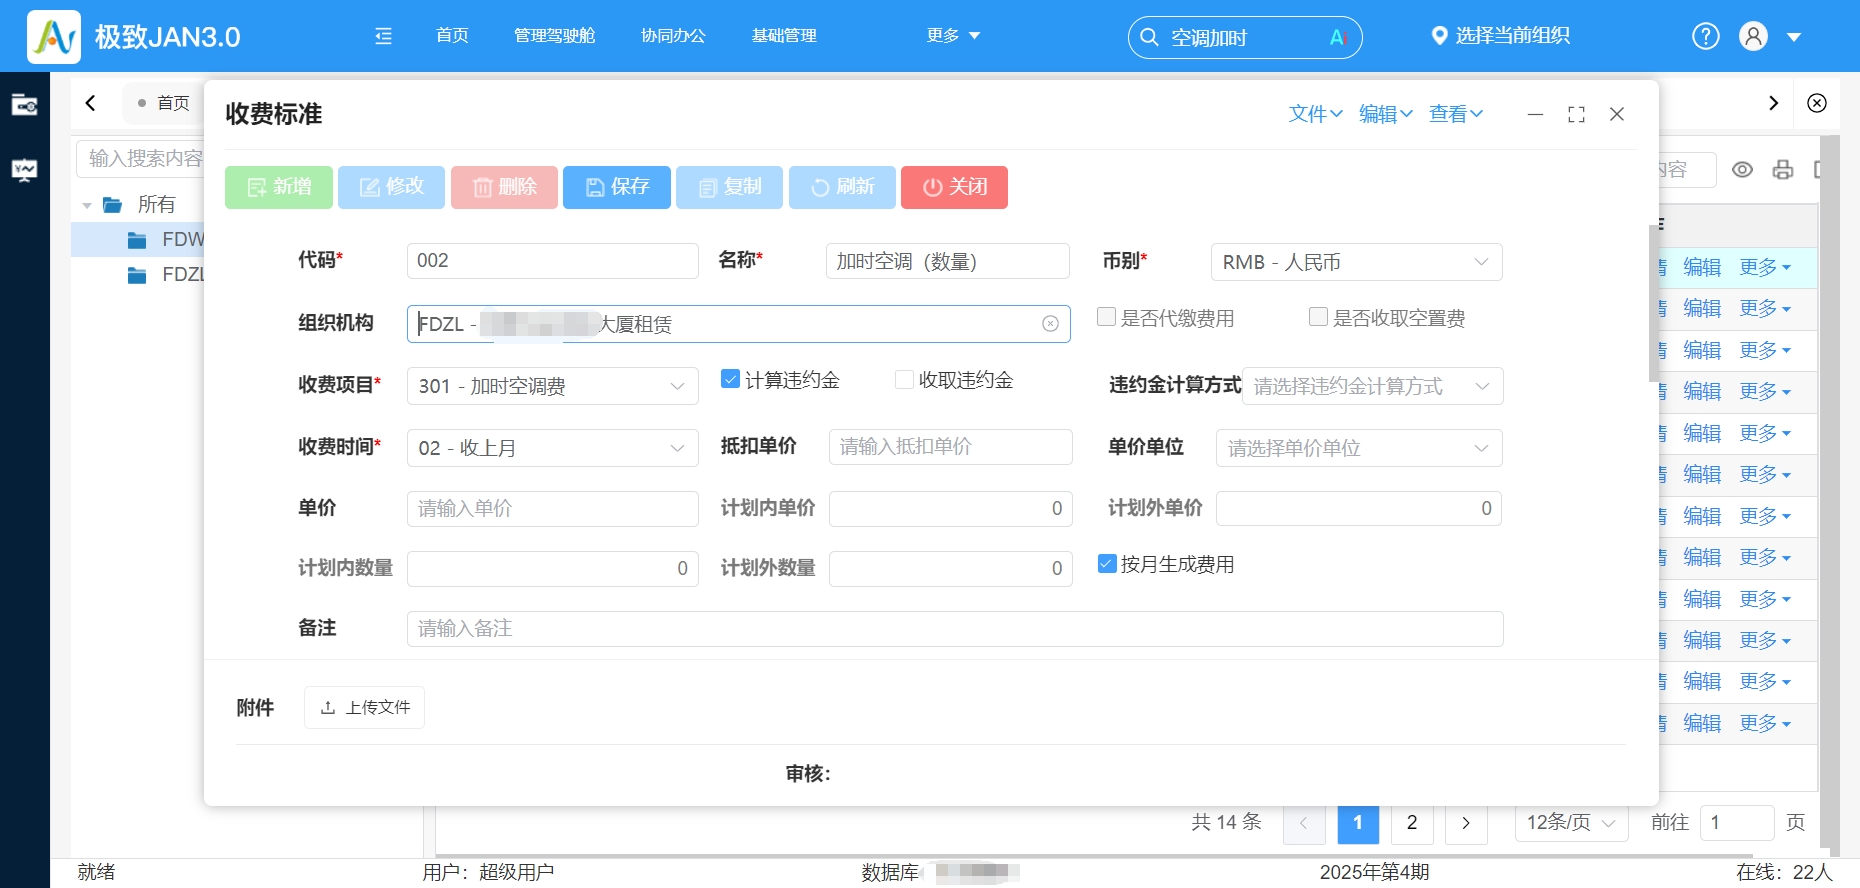Open the 收费项目 dropdown
This screenshot has width=1860, height=888.
552,386
